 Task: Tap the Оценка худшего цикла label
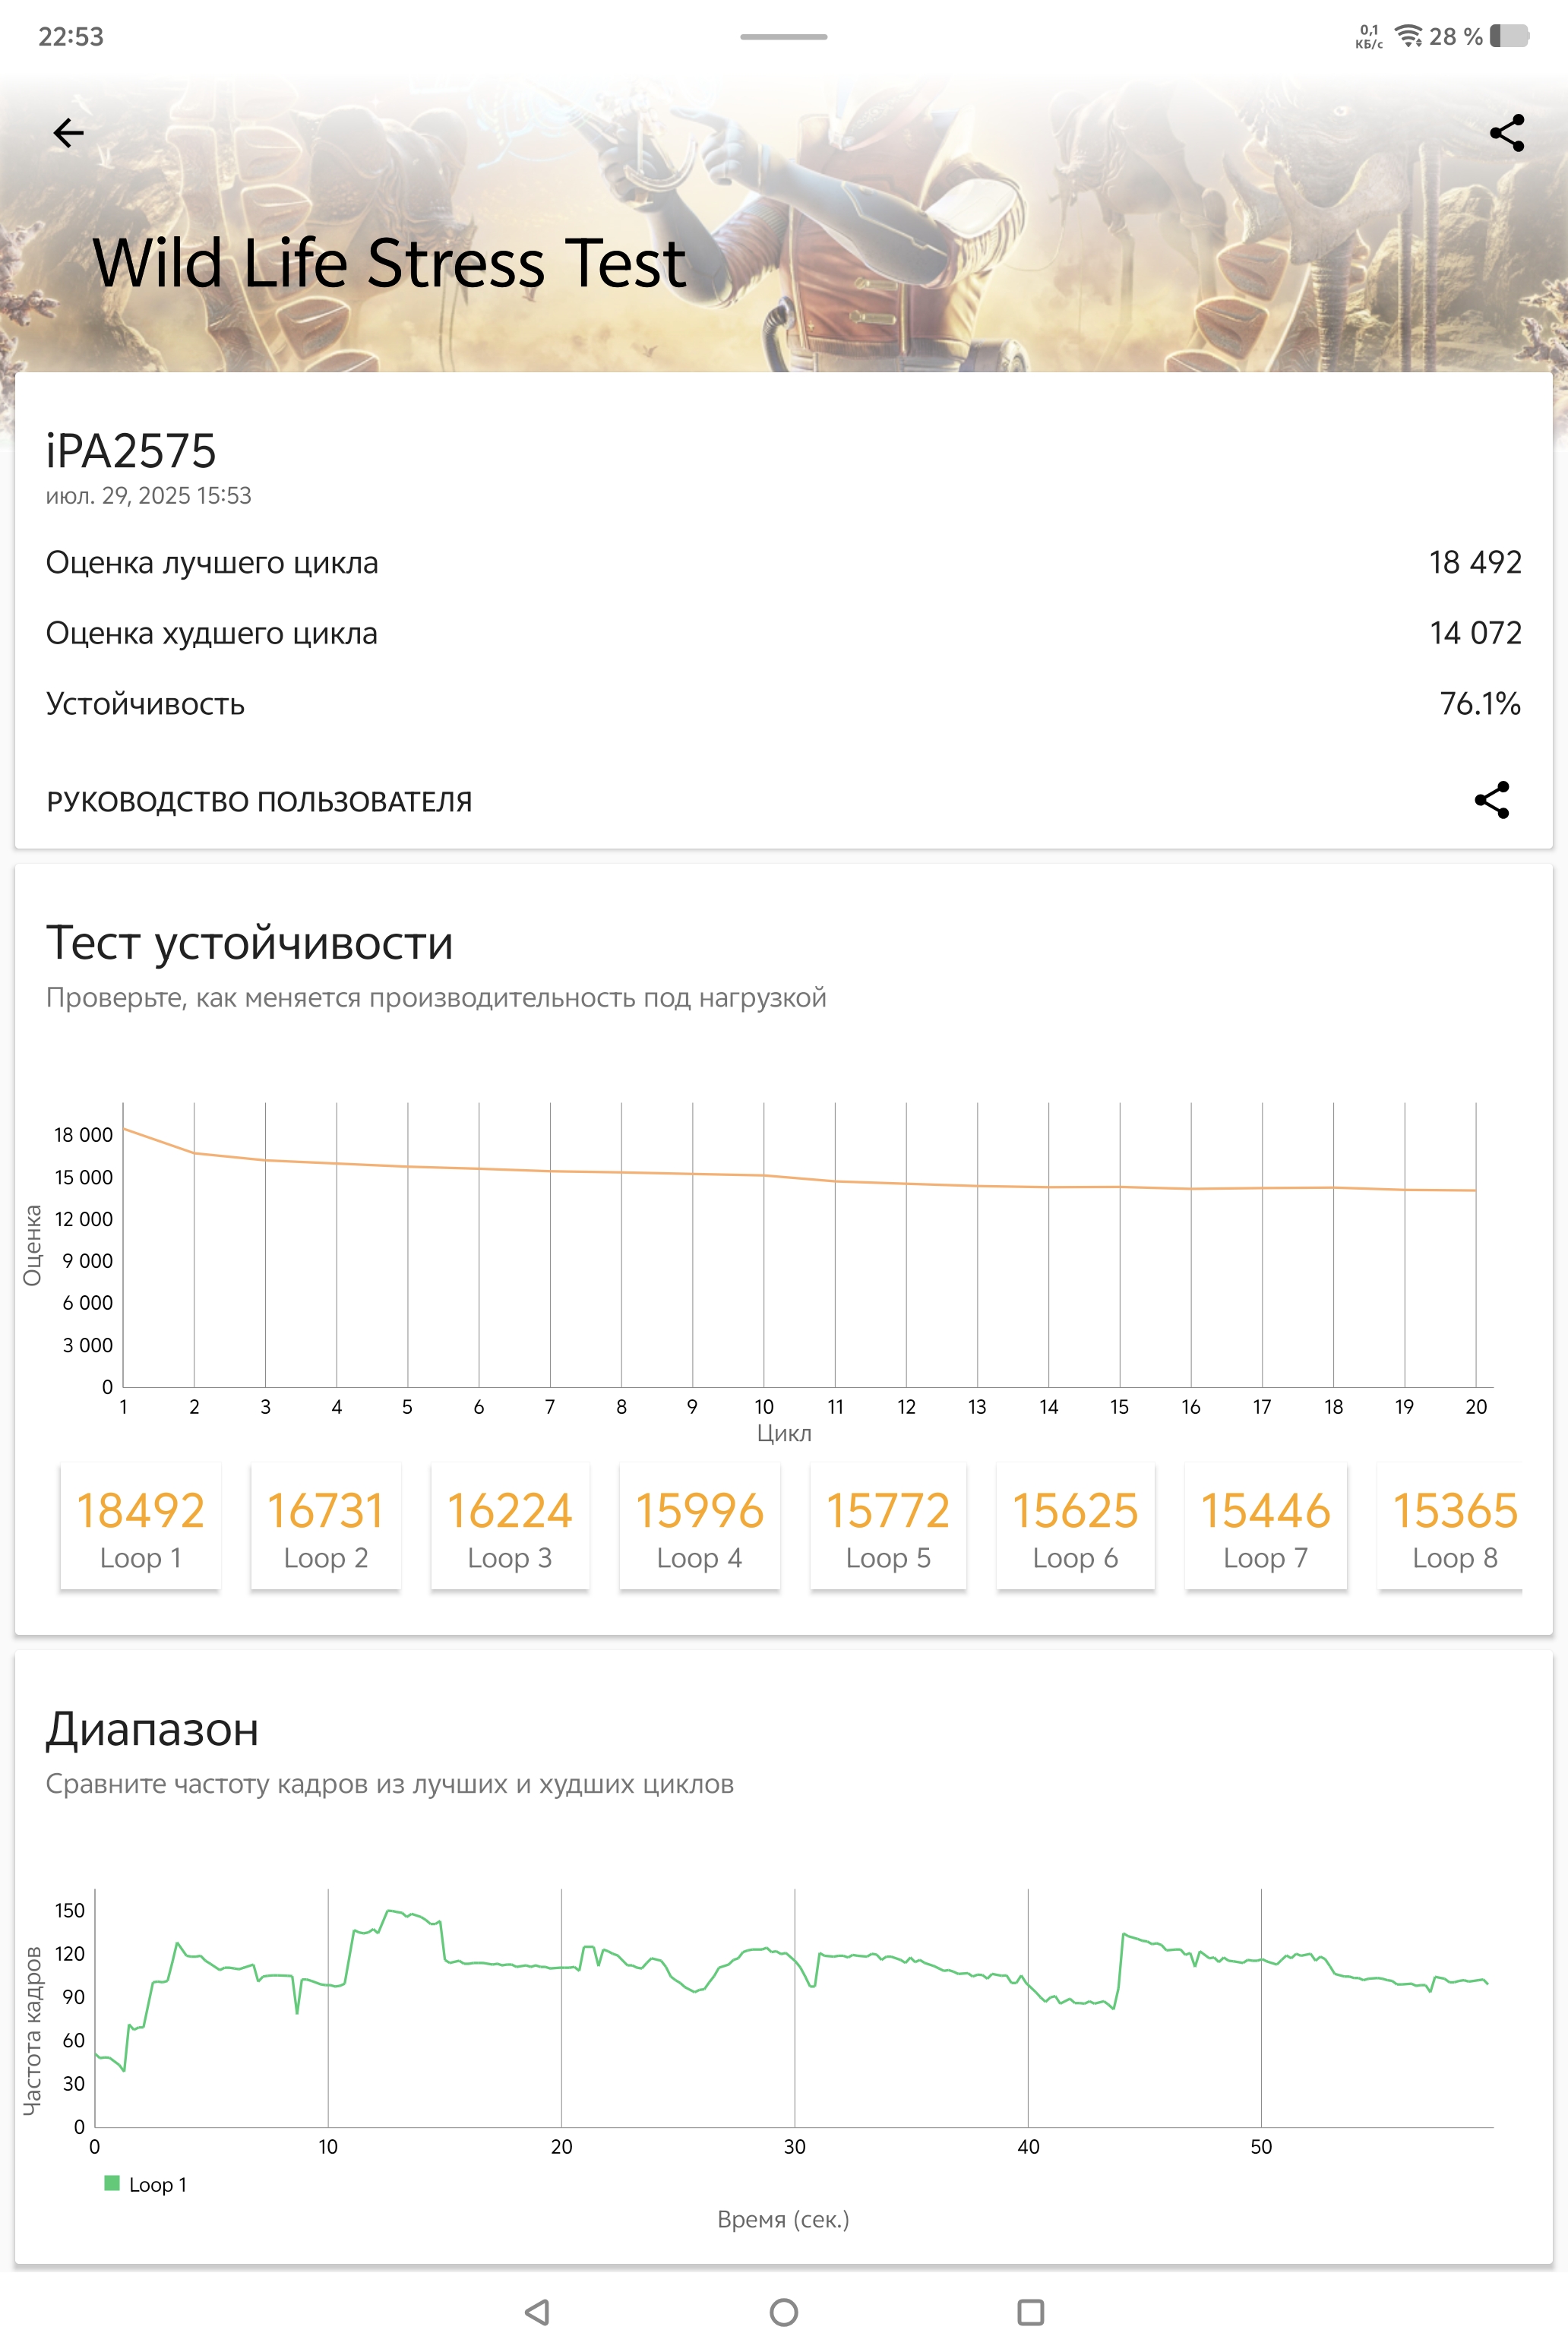click(212, 634)
